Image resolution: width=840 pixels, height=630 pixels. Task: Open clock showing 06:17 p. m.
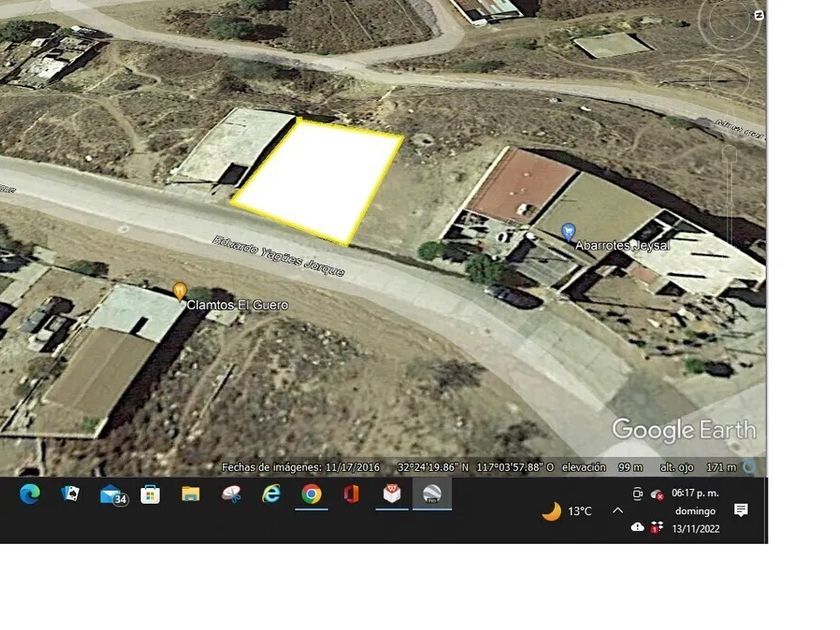point(695,493)
